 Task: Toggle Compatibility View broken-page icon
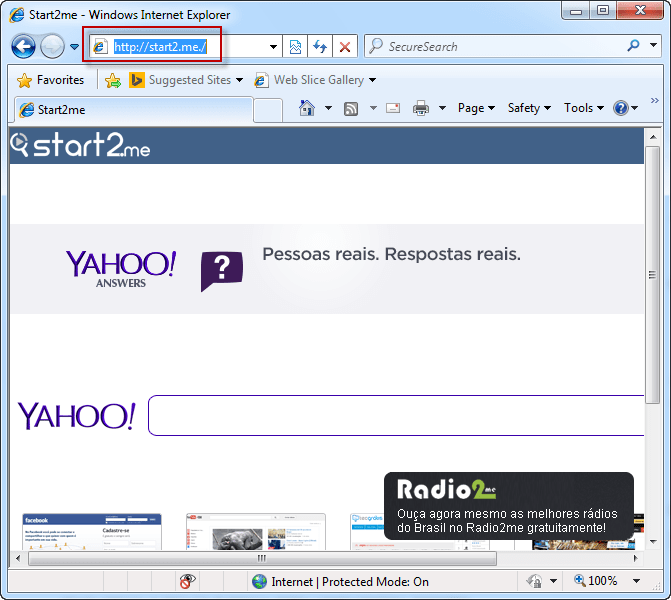point(295,47)
